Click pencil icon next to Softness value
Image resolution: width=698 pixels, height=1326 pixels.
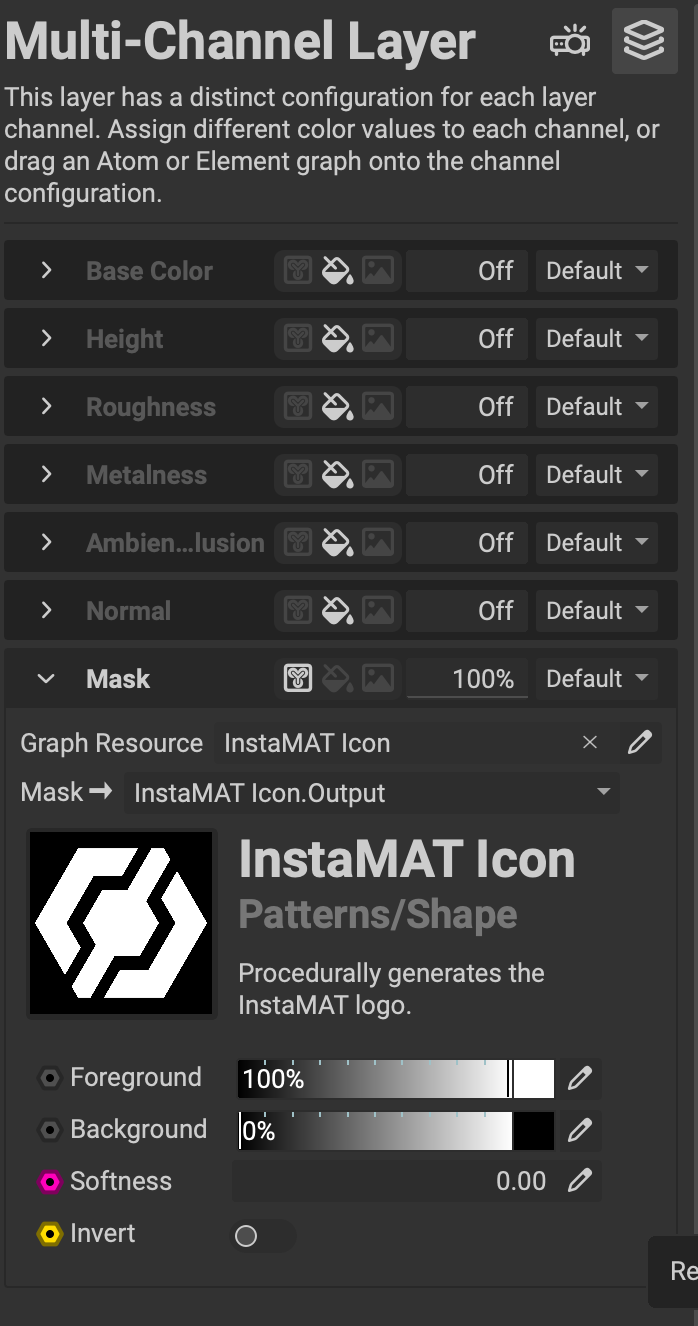(x=580, y=1181)
